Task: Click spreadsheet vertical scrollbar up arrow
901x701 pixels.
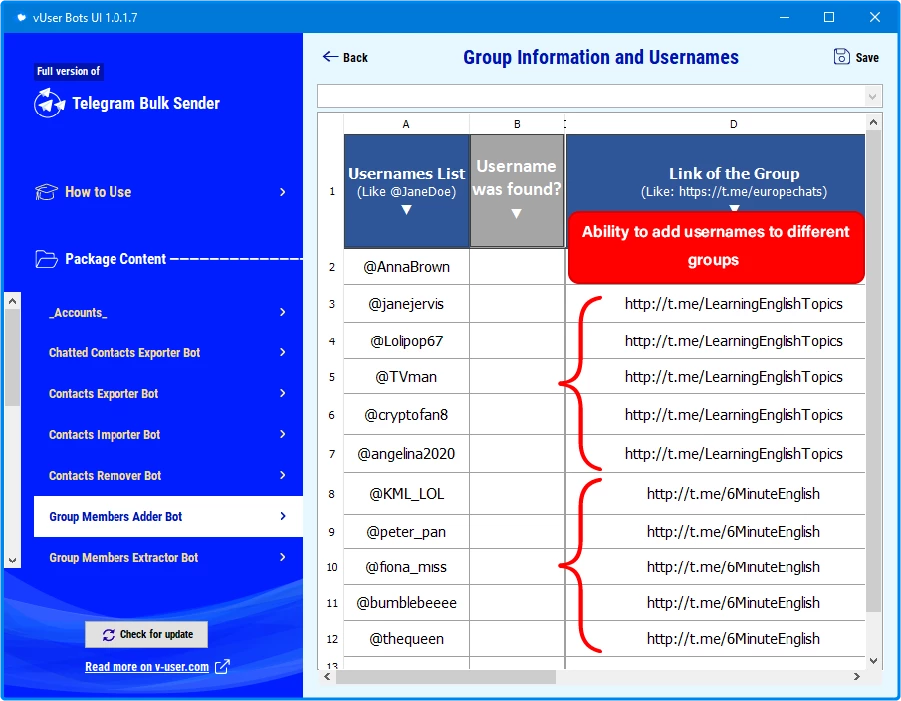Action: [873, 122]
